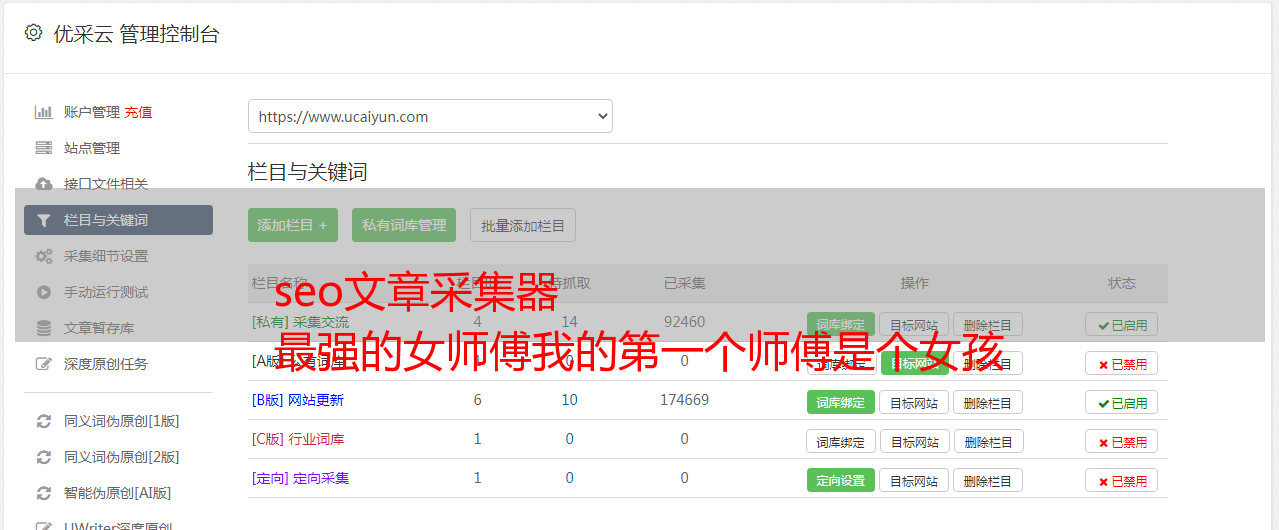Image resolution: width=1279 pixels, height=530 pixels.
Task: Open 站点管理 via its server icon
Action: (x=43, y=148)
